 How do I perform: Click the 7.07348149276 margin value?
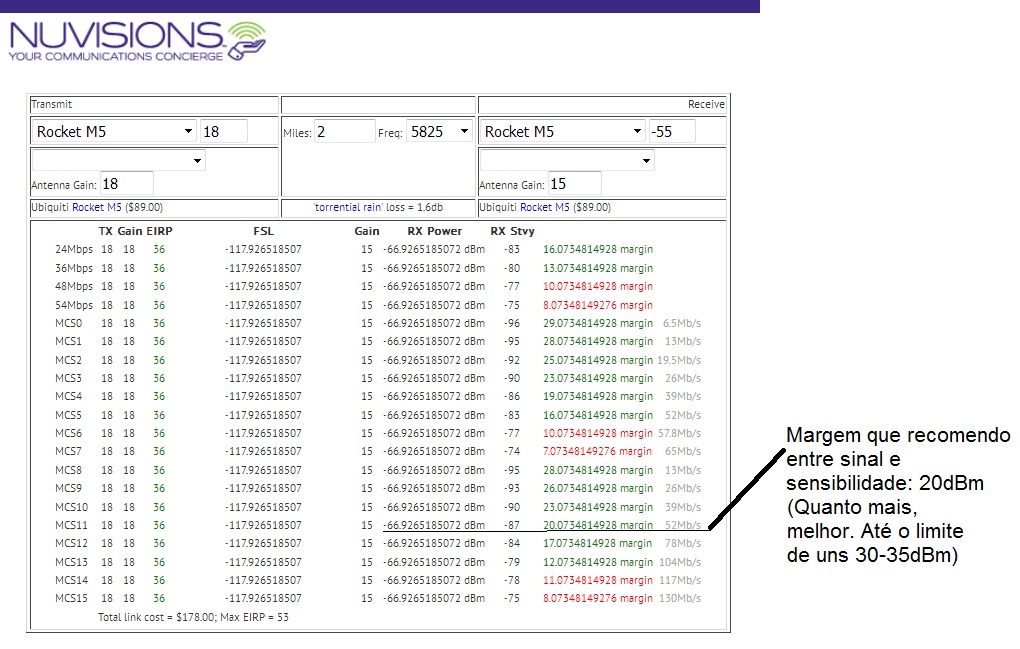(598, 451)
